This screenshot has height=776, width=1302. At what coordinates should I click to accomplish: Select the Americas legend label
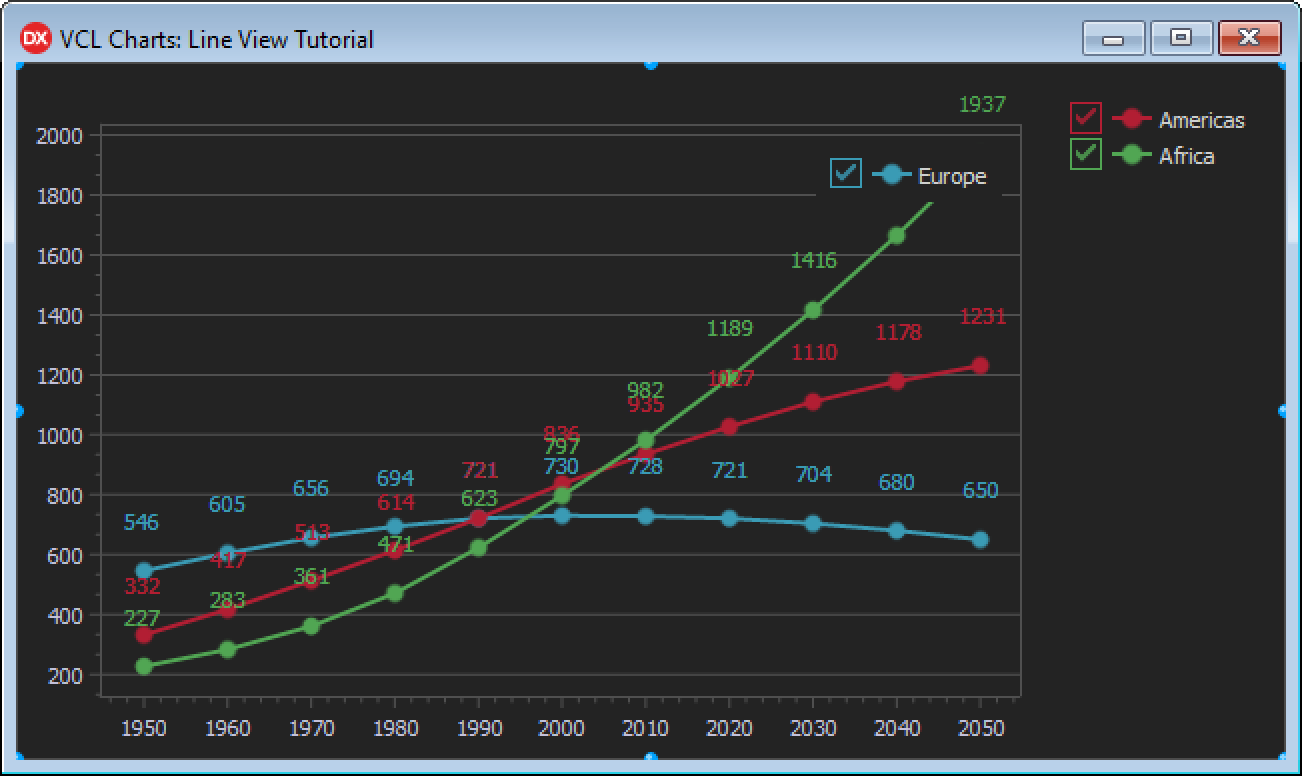coord(1201,120)
